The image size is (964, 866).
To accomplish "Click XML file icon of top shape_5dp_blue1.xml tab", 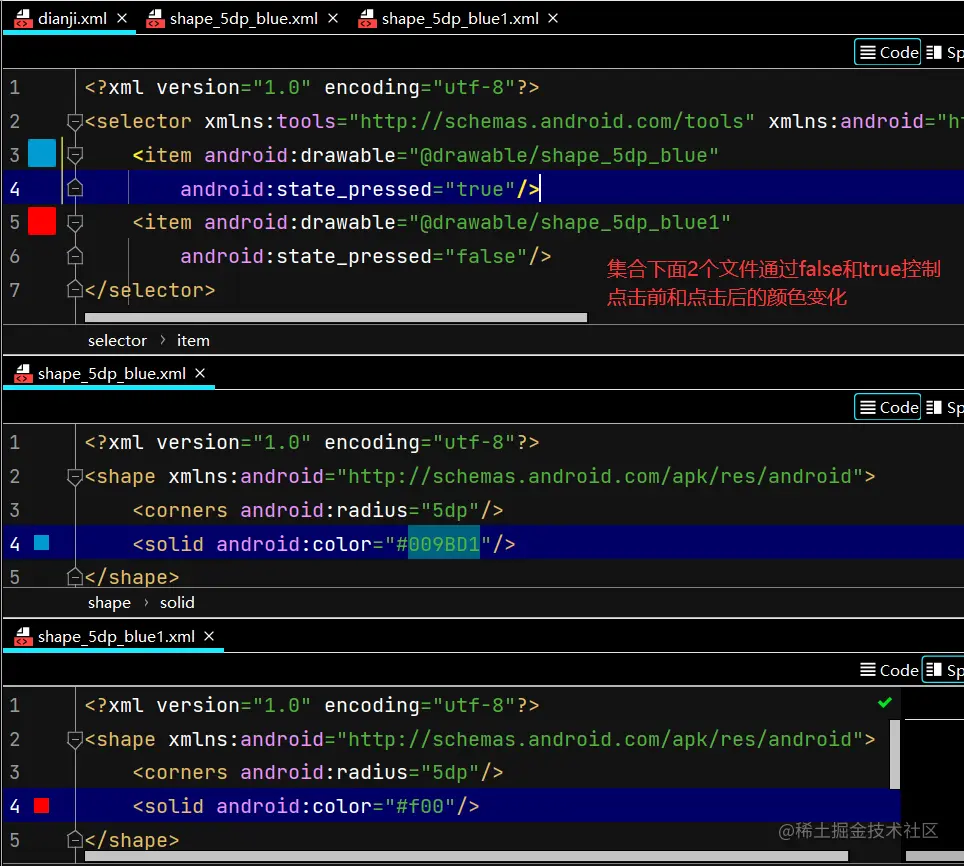I will tap(367, 19).
